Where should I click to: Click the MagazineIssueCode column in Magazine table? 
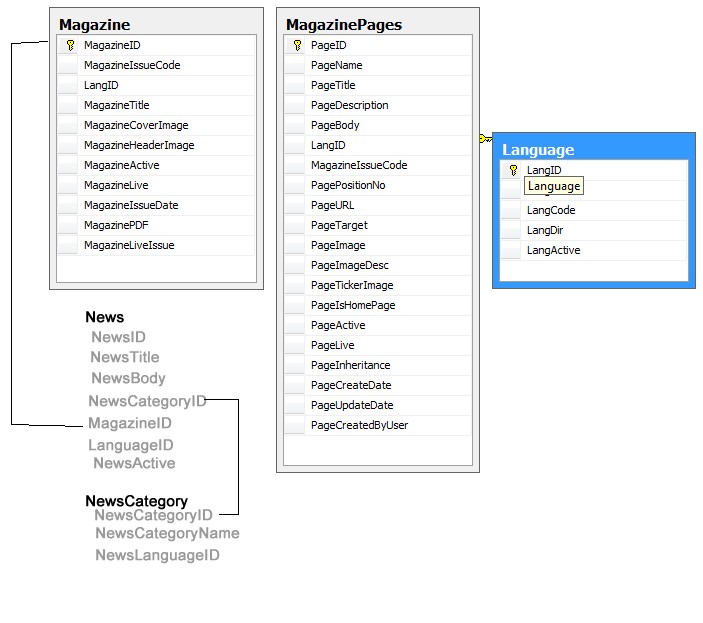[156, 65]
